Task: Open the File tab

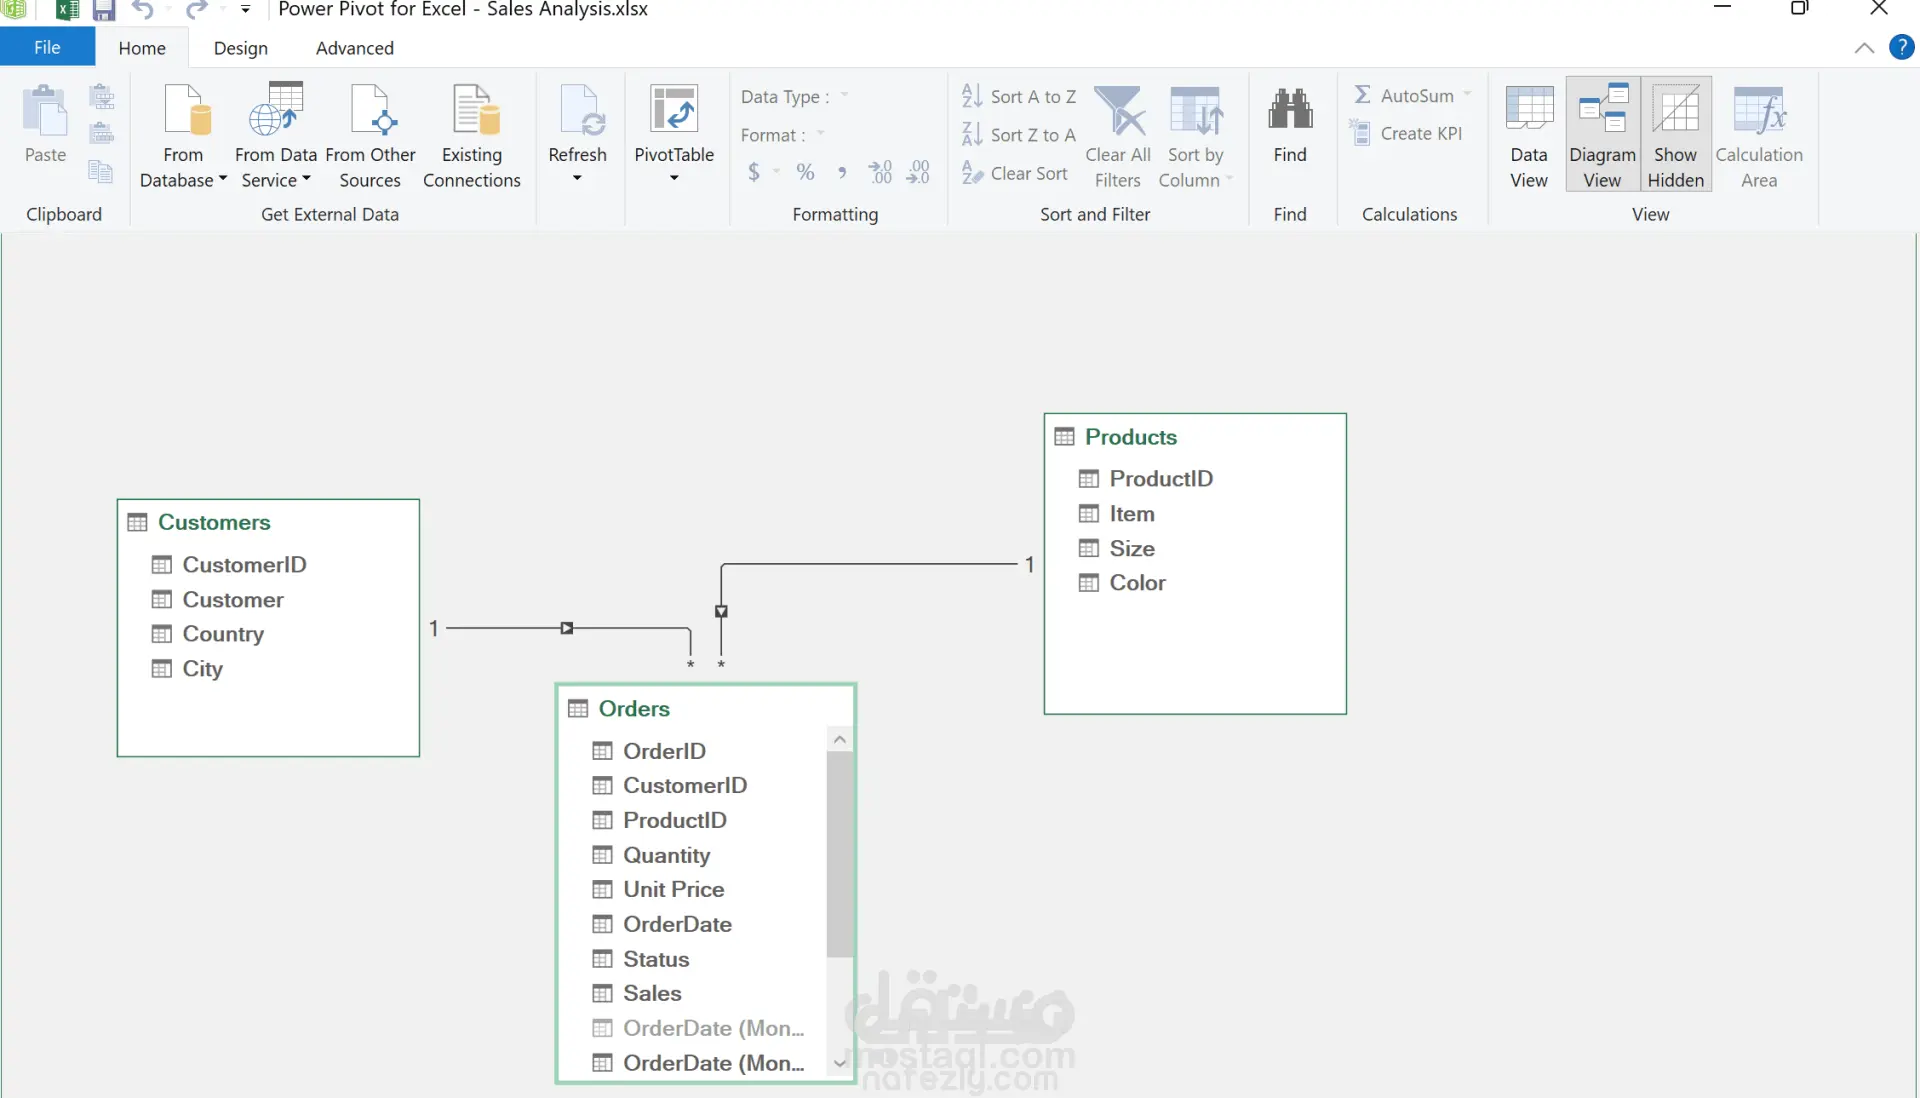Action: (47, 47)
